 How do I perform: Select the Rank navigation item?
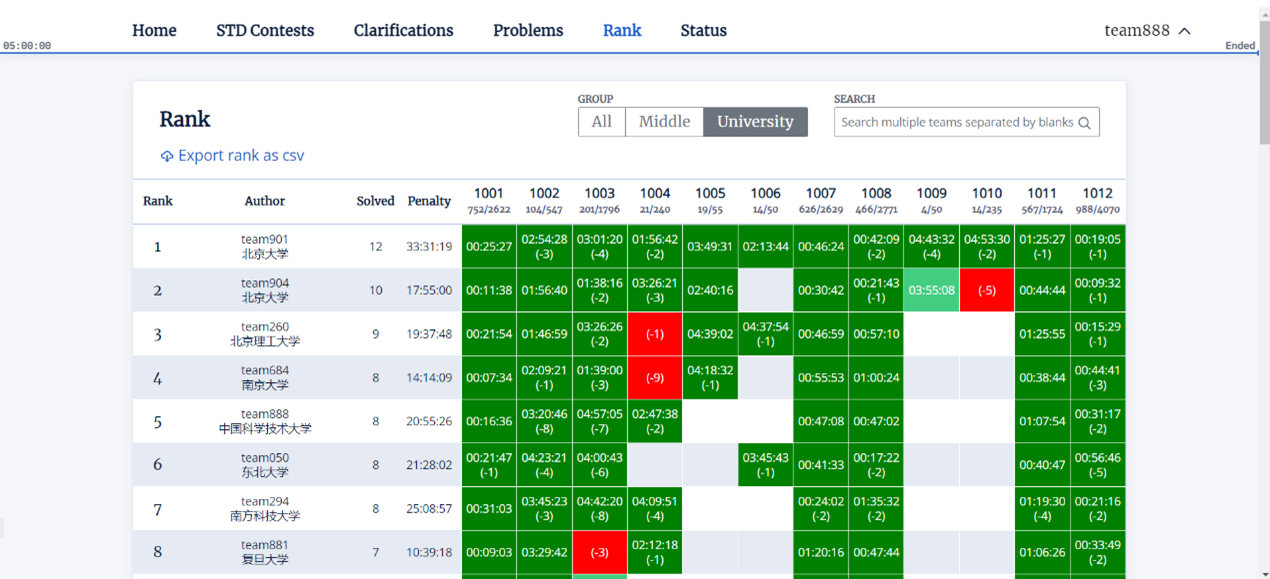click(x=622, y=30)
